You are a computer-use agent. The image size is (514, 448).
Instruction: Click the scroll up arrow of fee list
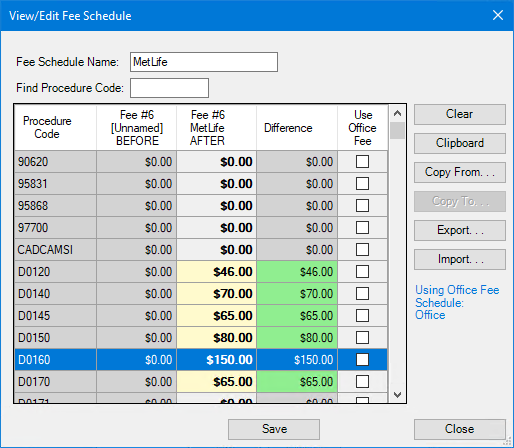[x=397, y=113]
